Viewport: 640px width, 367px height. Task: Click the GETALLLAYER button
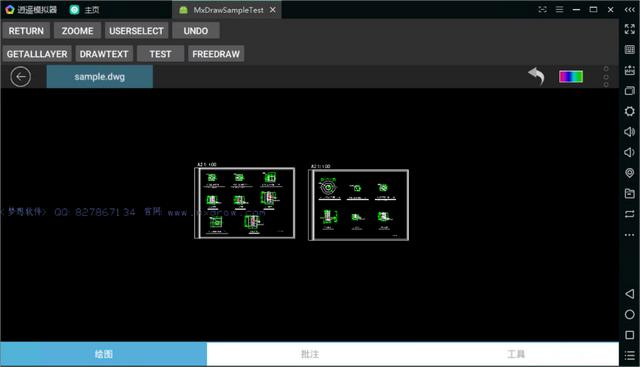[37, 54]
